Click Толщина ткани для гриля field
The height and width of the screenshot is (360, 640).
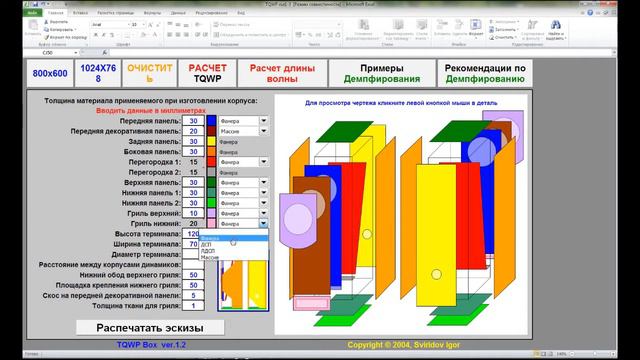tap(193, 305)
